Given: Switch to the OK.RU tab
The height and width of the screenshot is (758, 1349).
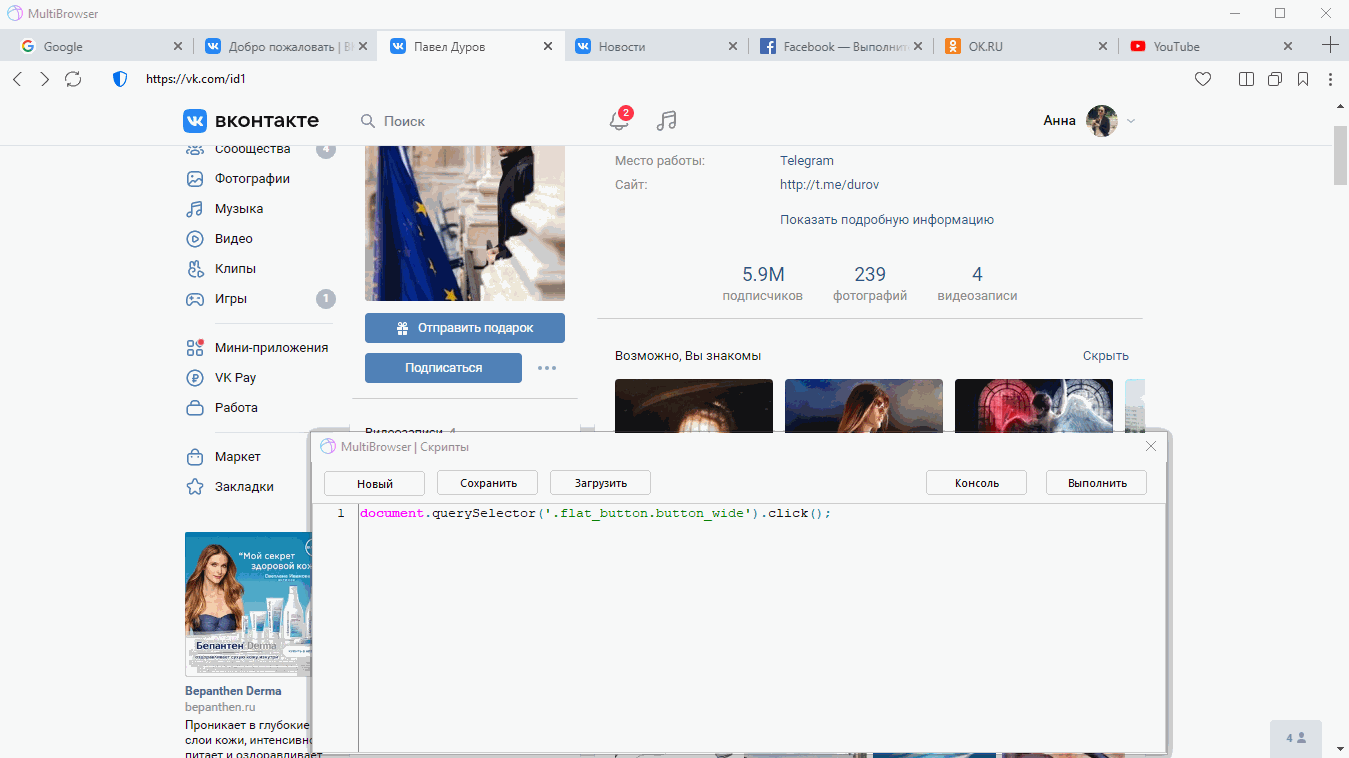Looking at the screenshot, I should 986,45.
